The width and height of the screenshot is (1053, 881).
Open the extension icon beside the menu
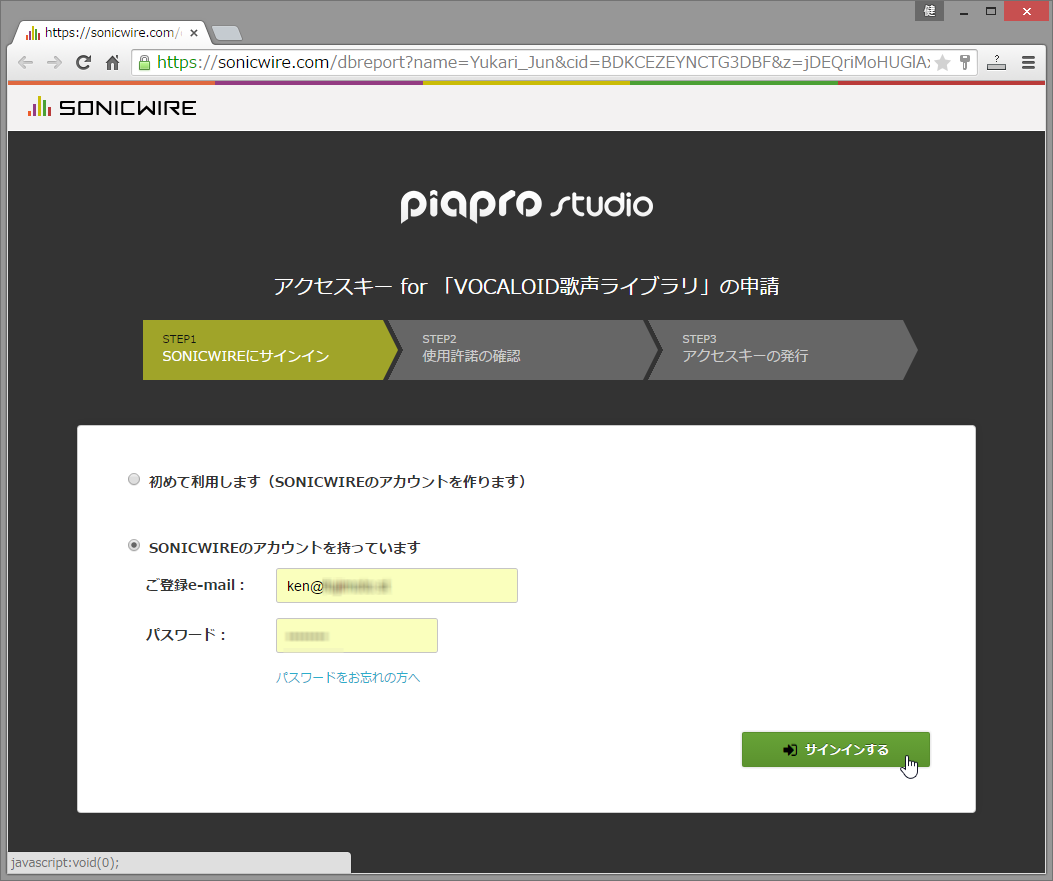coord(997,62)
